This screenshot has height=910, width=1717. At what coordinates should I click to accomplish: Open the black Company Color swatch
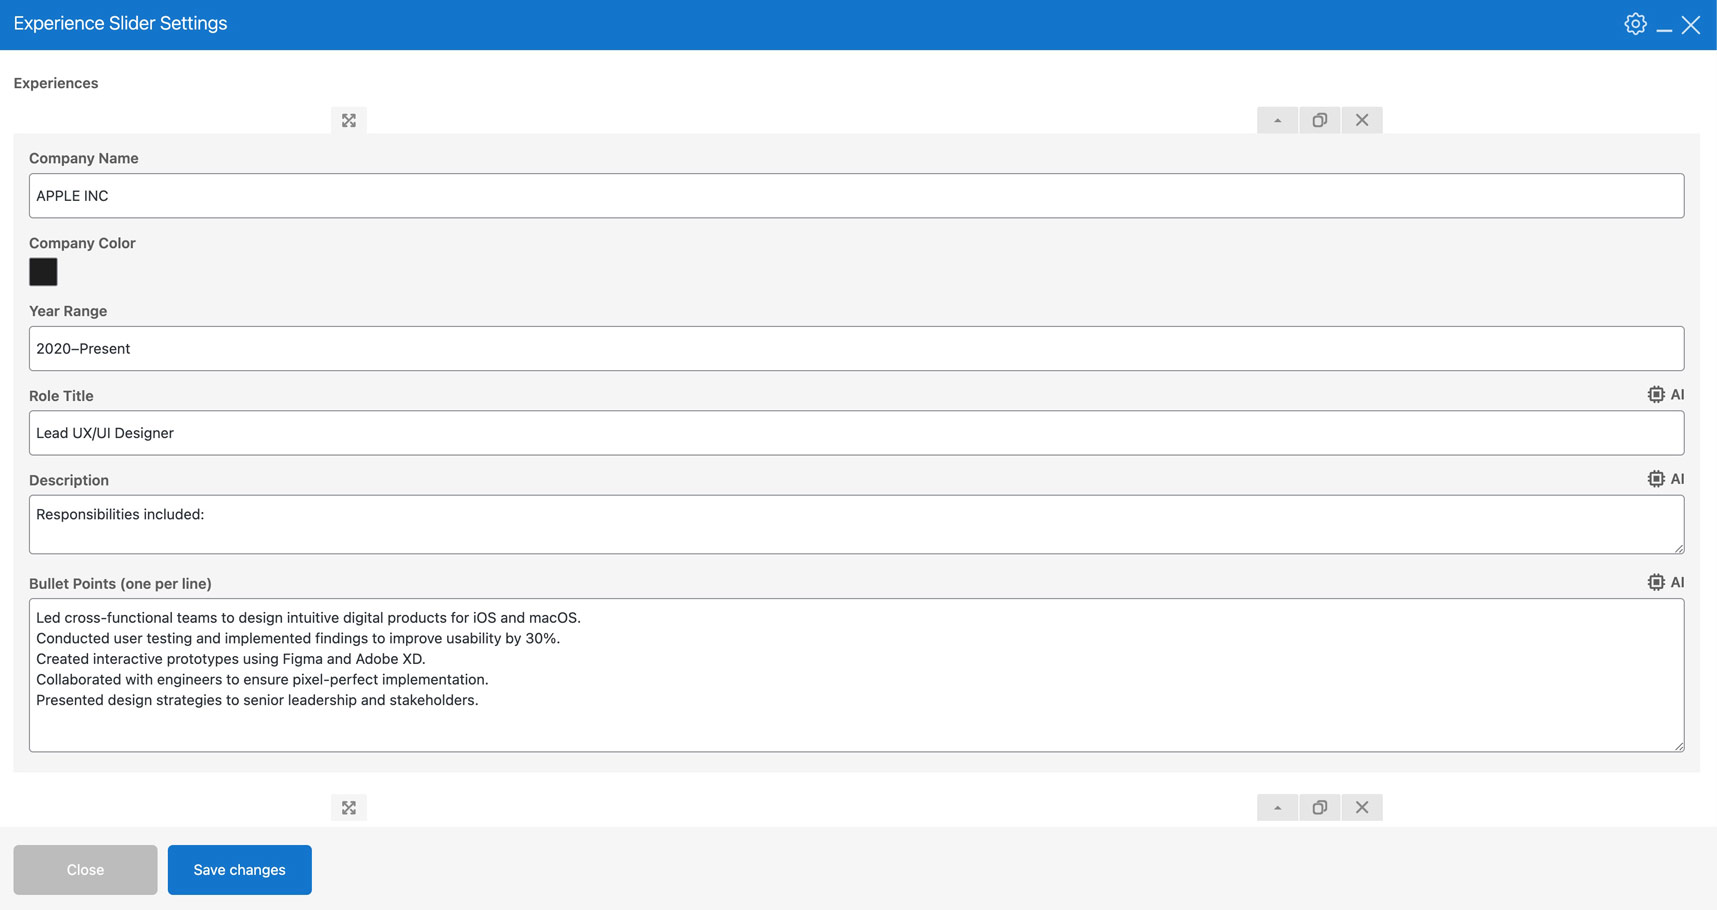coord(43,272)
